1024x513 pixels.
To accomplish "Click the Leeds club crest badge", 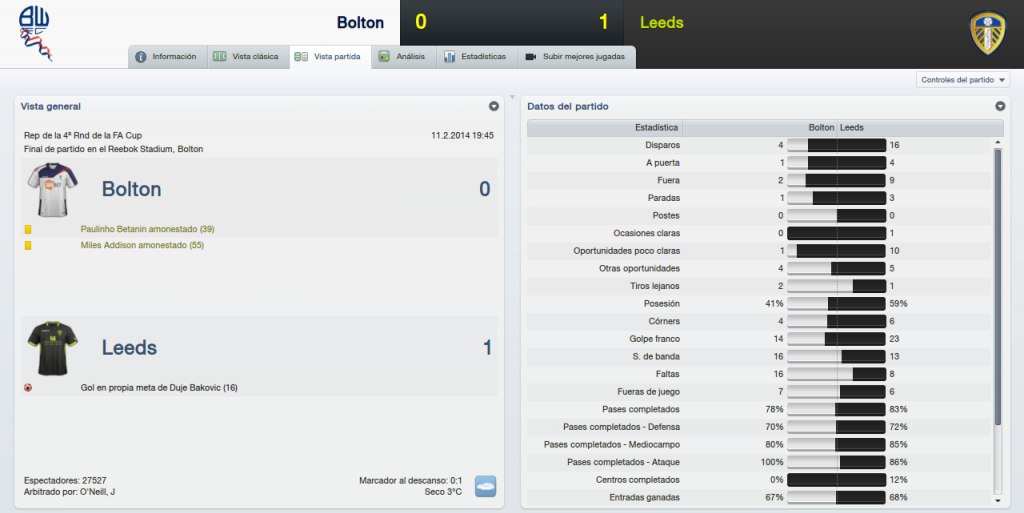I will (987, 33).
